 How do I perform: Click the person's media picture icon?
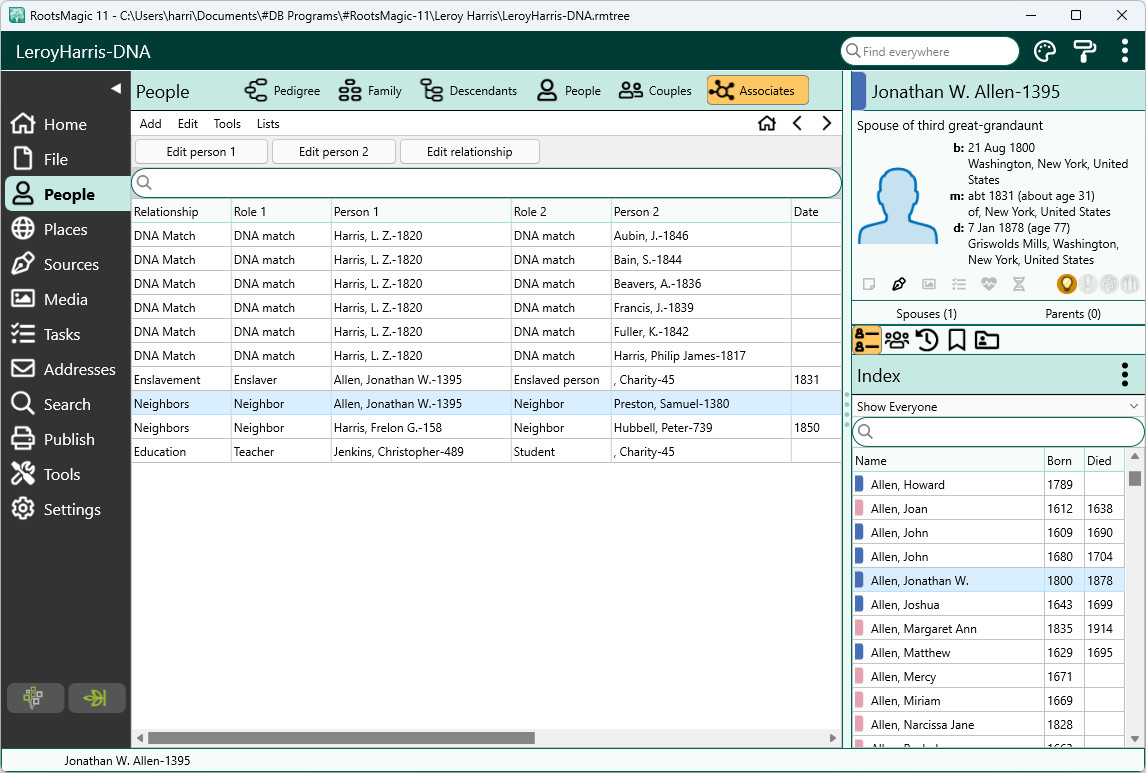click(929, 284)
